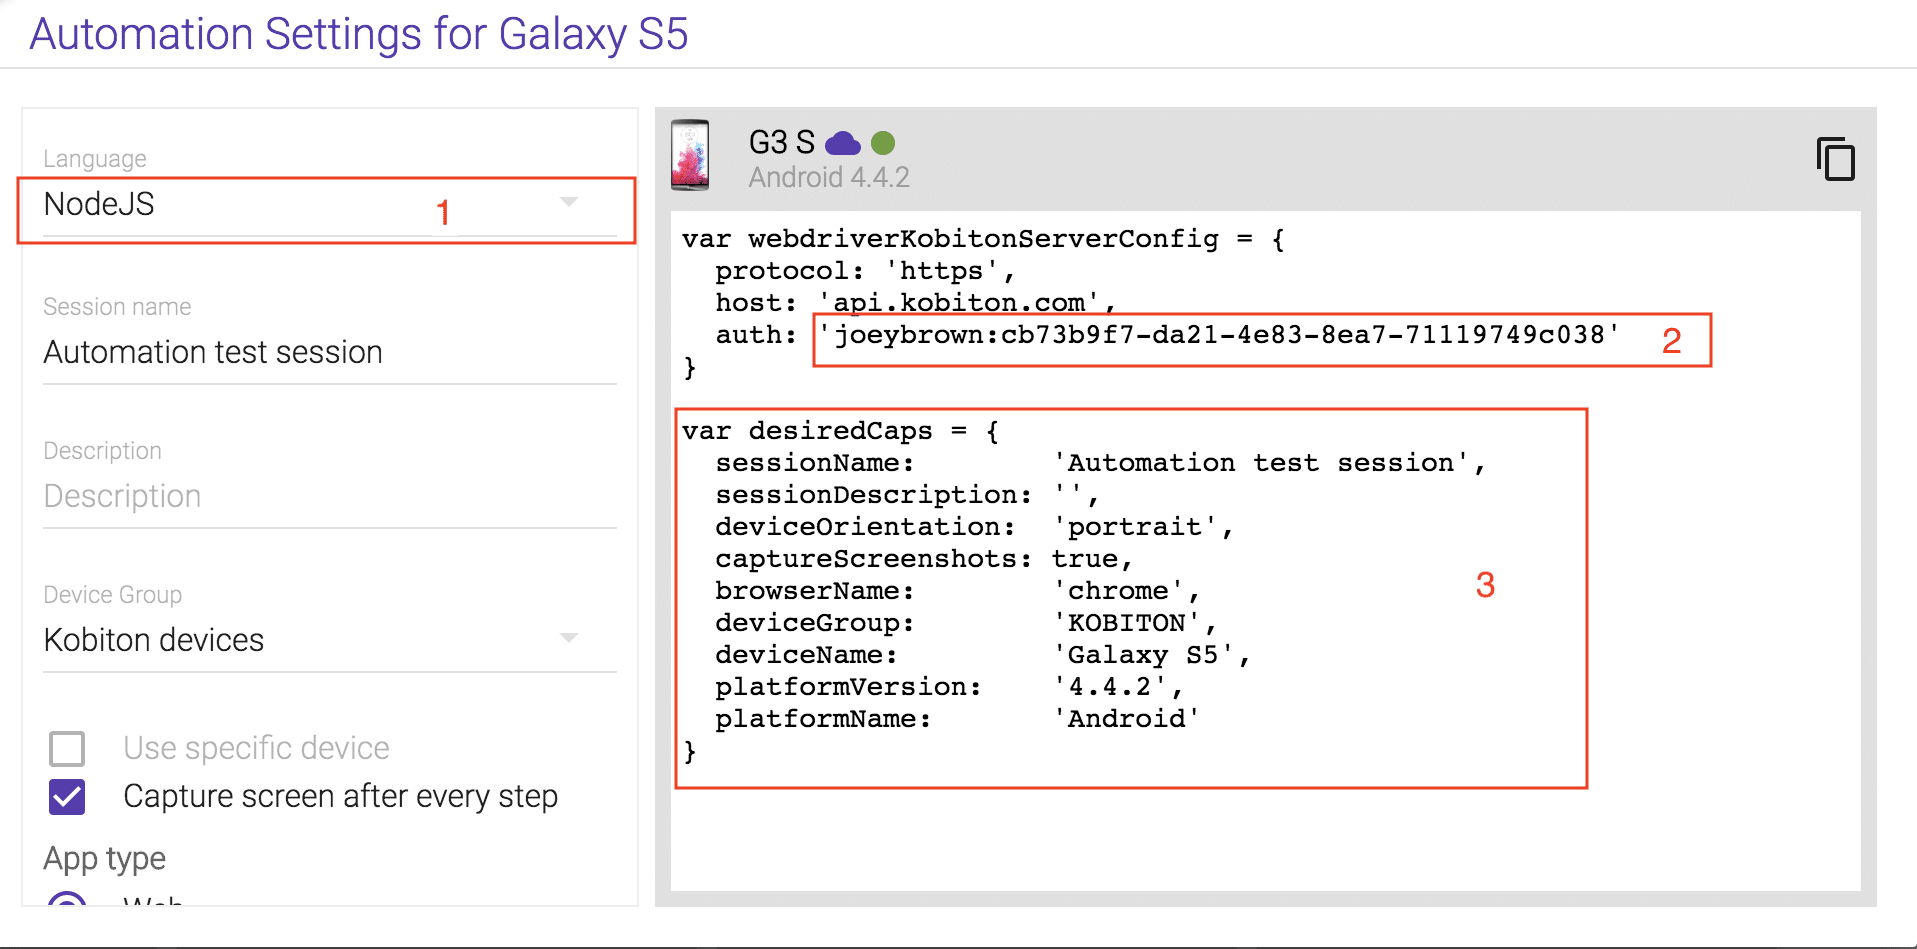Click the Language dropdown arrow
Viewport: 1917px width, 949px height.
click(568, 201)
